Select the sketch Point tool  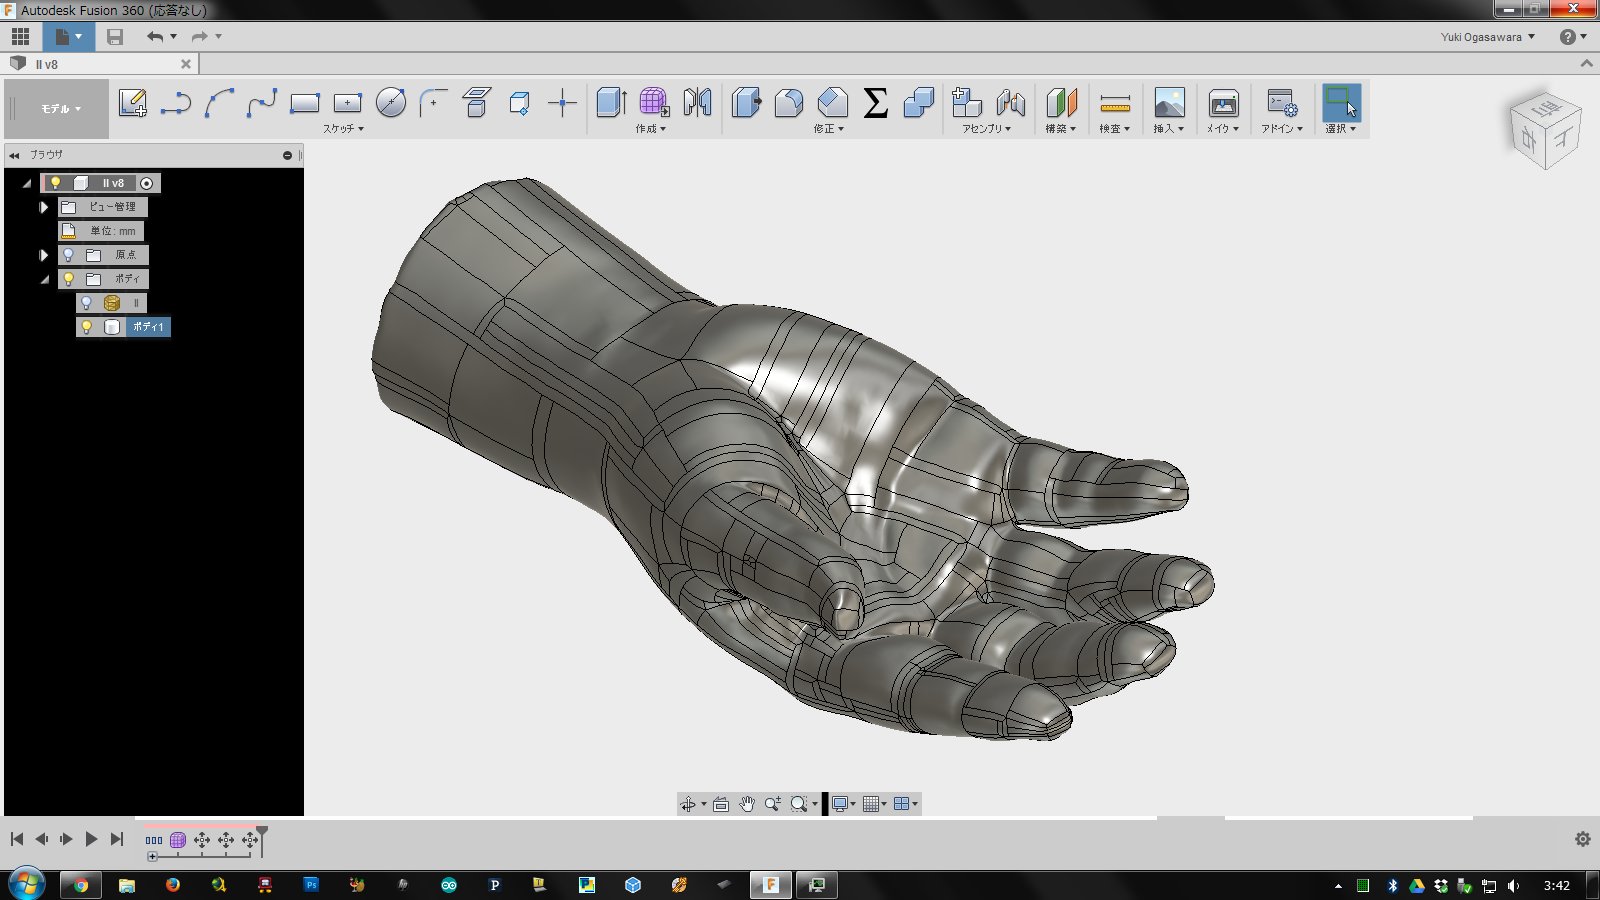point(562,102)
